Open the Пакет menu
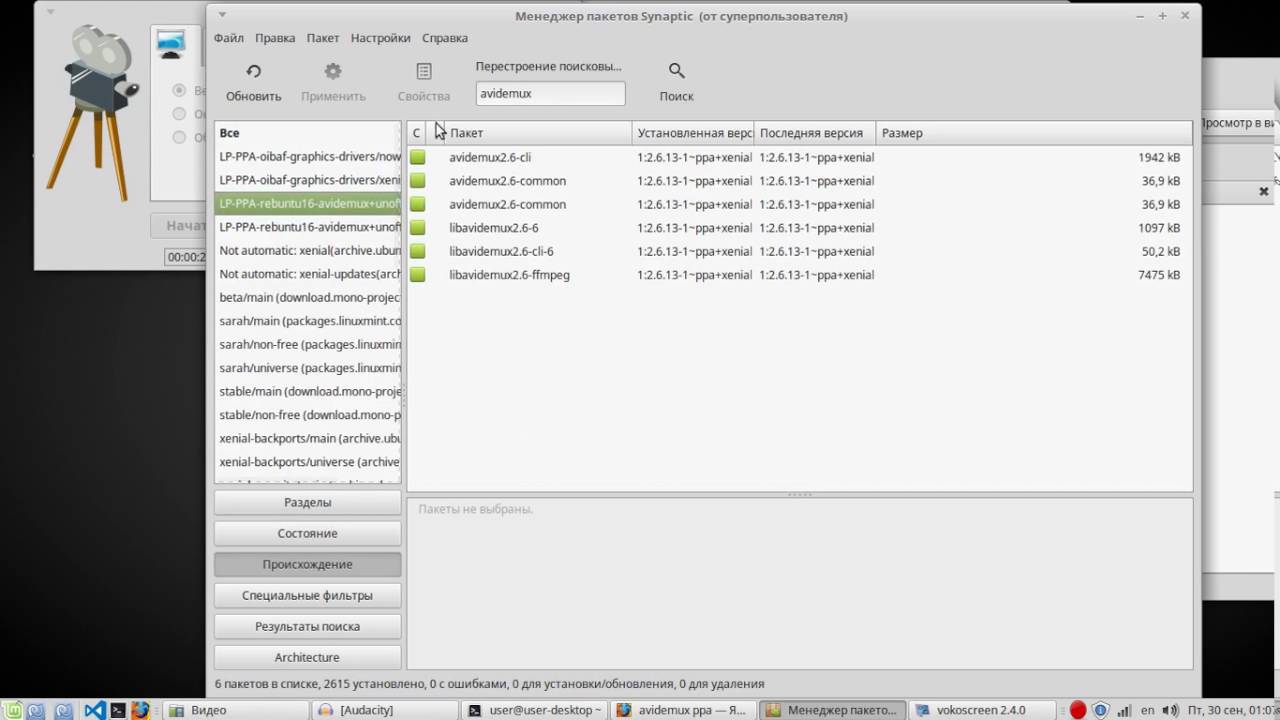 (x=323, y=38)
